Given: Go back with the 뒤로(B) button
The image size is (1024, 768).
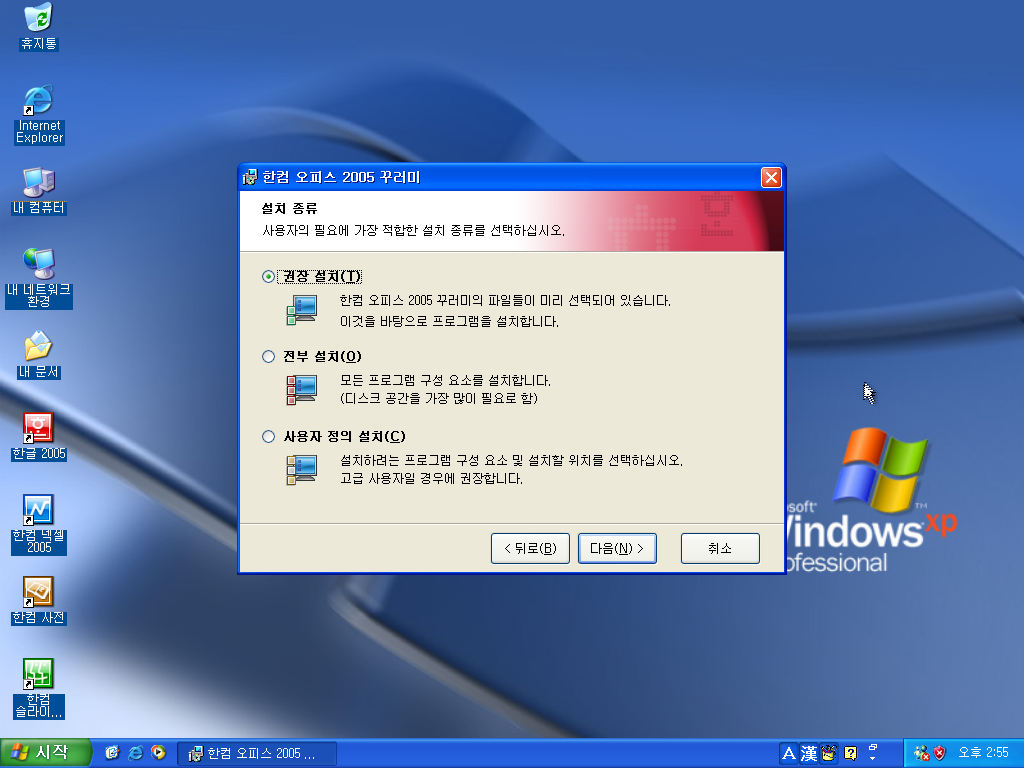Looking at the screenshot, I should (530, 549).
